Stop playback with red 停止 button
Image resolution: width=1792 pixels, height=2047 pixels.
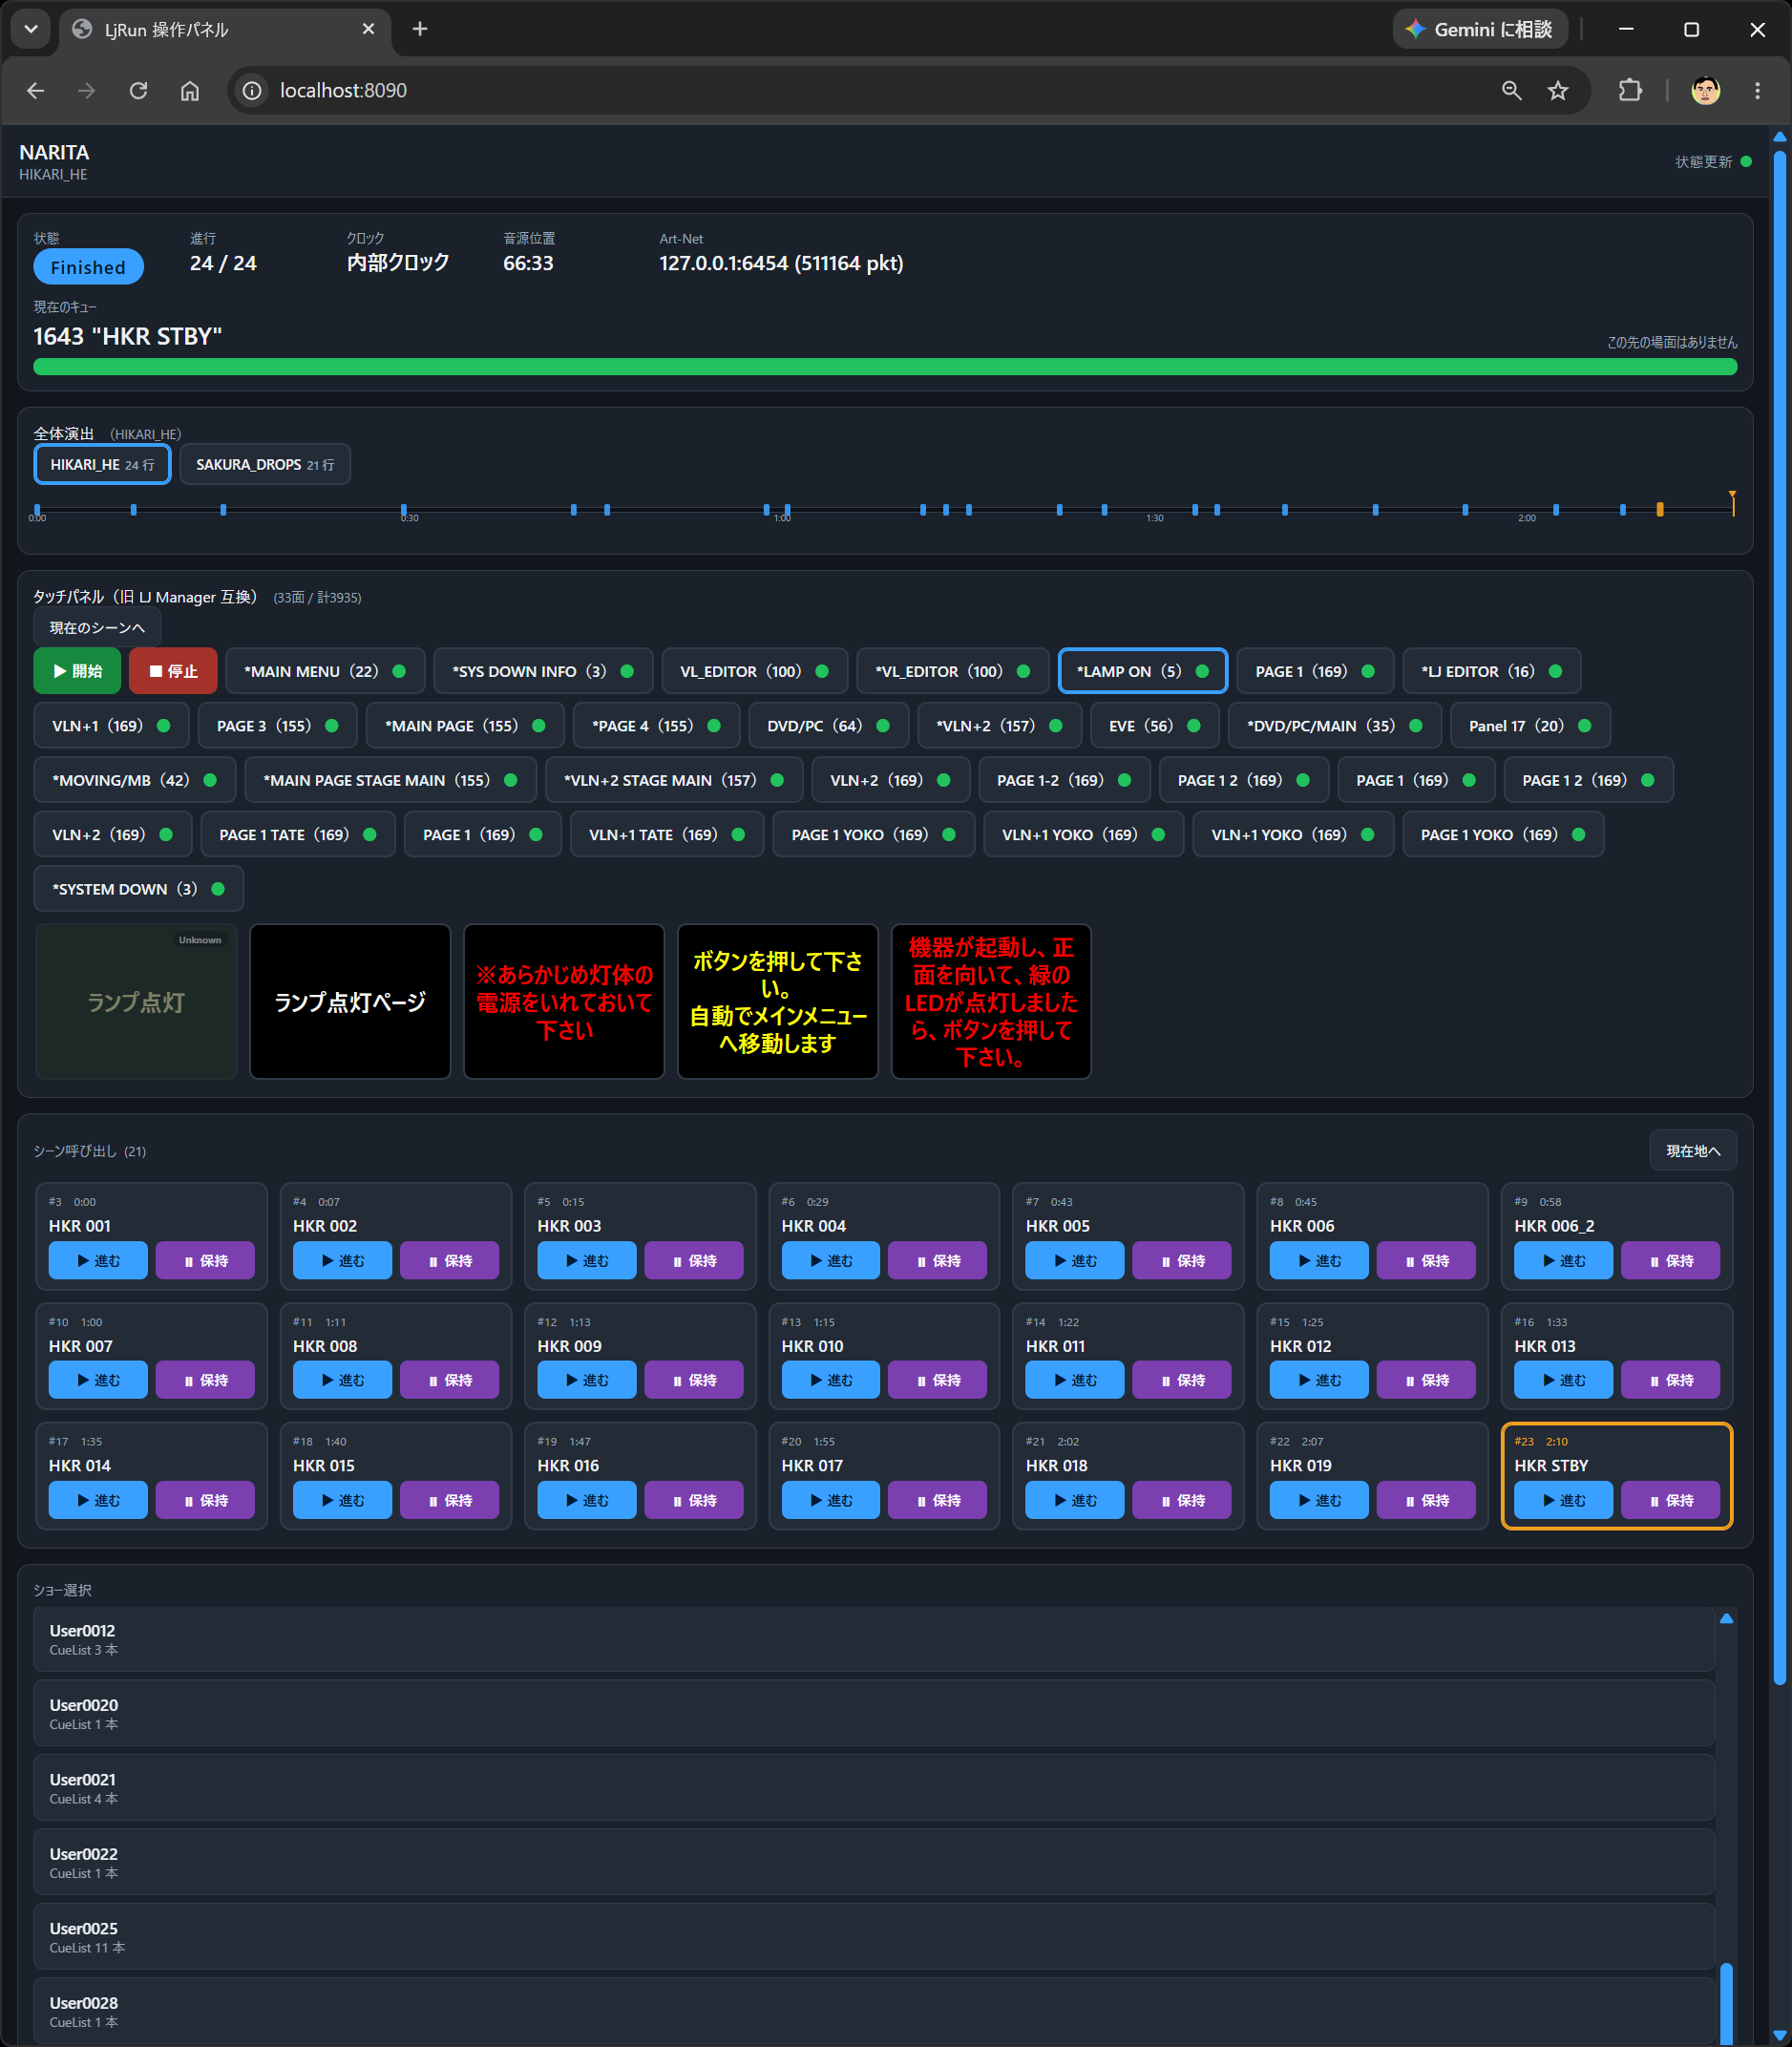click(x=173, y=671)
